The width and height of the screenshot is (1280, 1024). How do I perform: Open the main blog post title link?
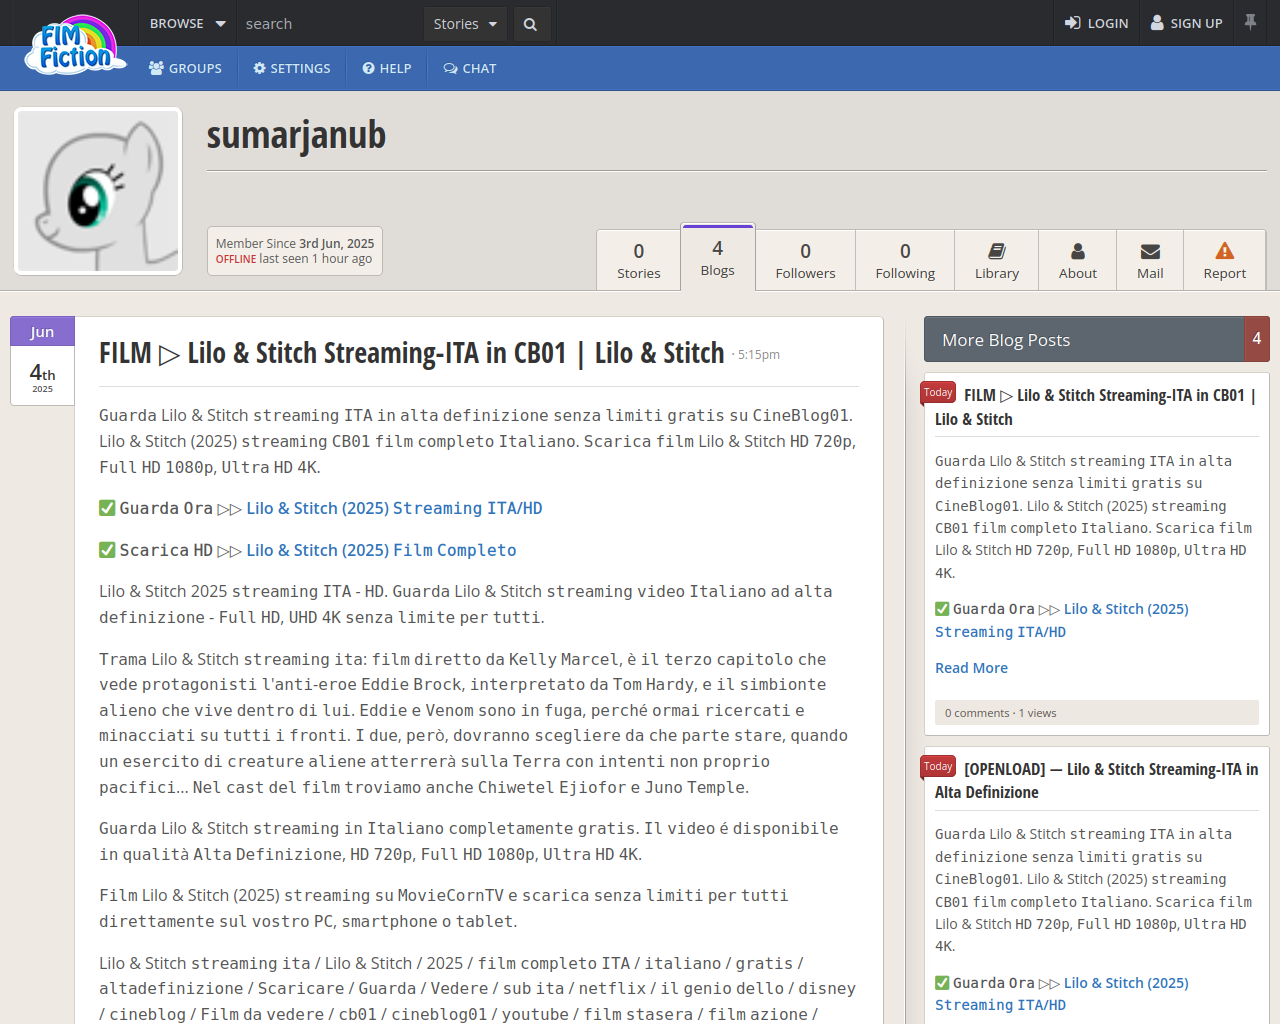pos(411,353)
